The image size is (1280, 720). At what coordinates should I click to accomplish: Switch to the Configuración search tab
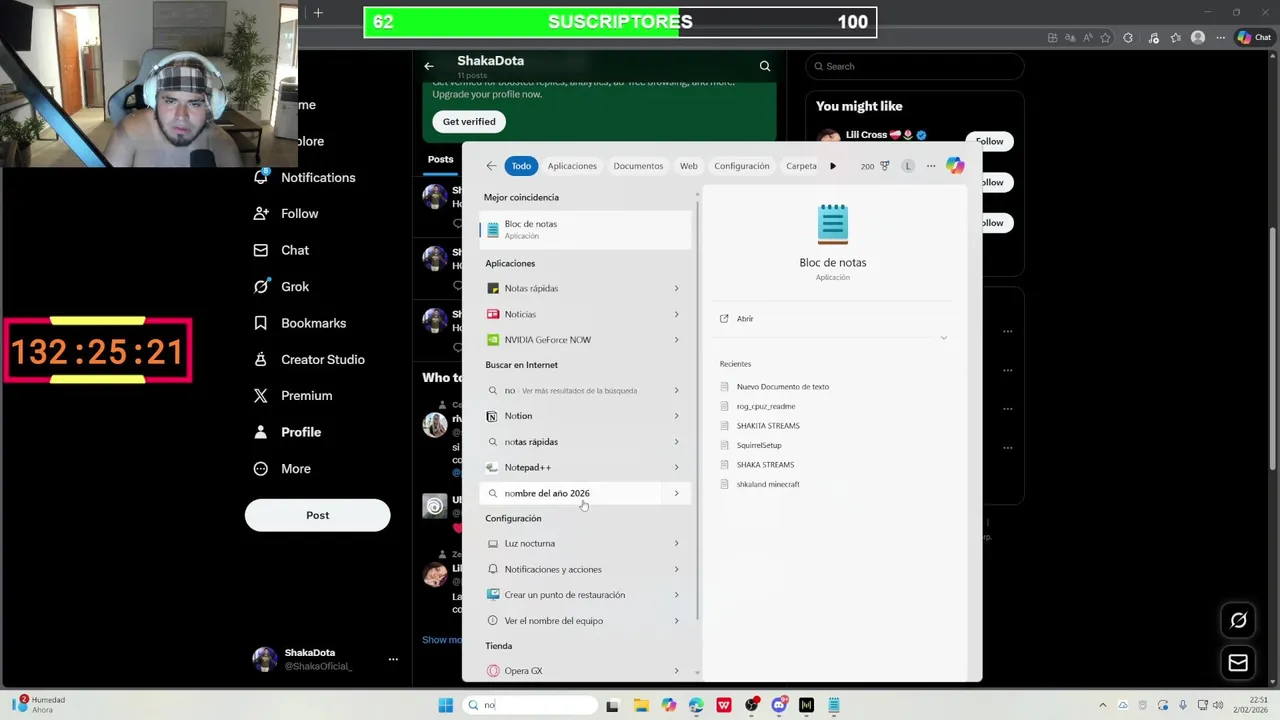coord(742,166)
